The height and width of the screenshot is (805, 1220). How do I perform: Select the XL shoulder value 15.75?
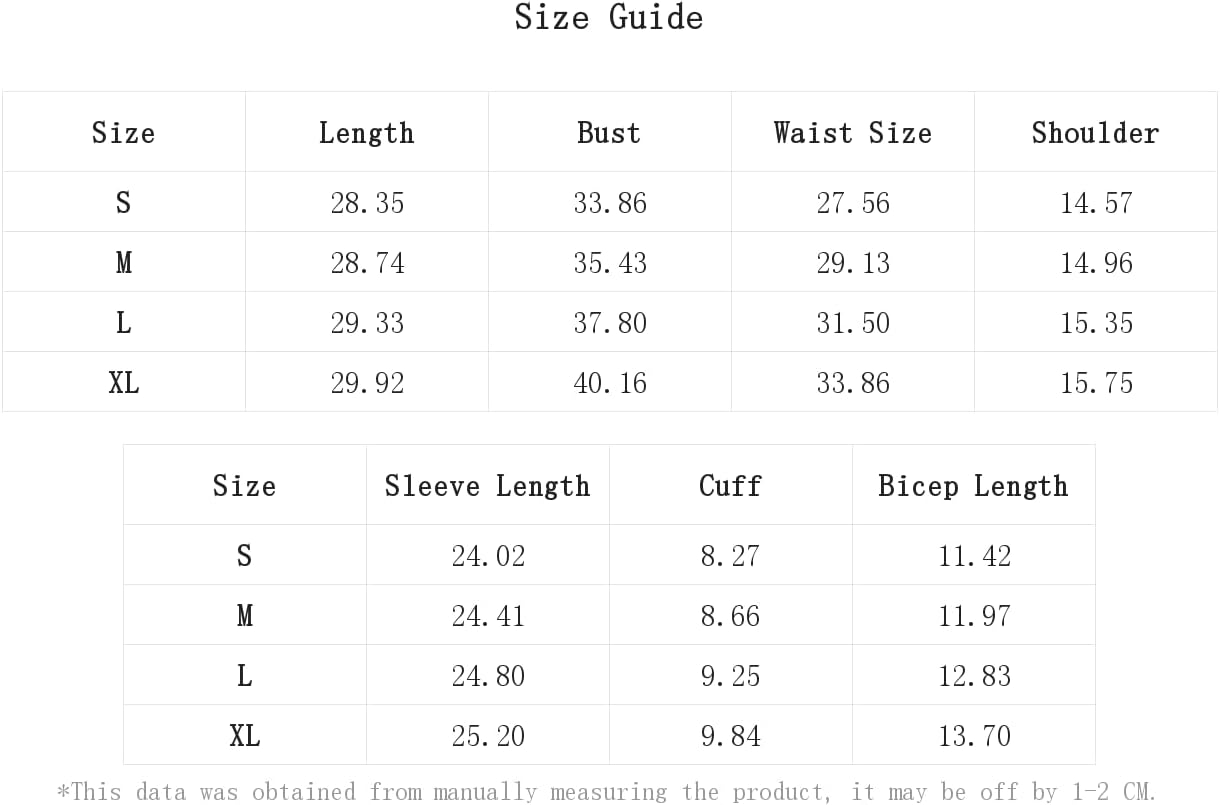pos(1096,383)
